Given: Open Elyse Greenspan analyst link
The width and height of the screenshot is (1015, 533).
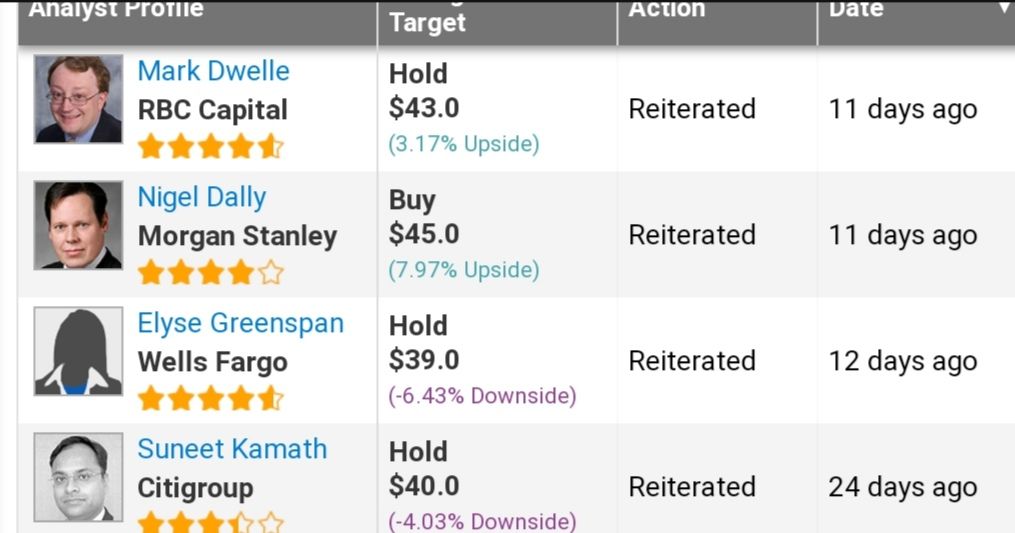Looking at the screenshot, I should [240, 324].
